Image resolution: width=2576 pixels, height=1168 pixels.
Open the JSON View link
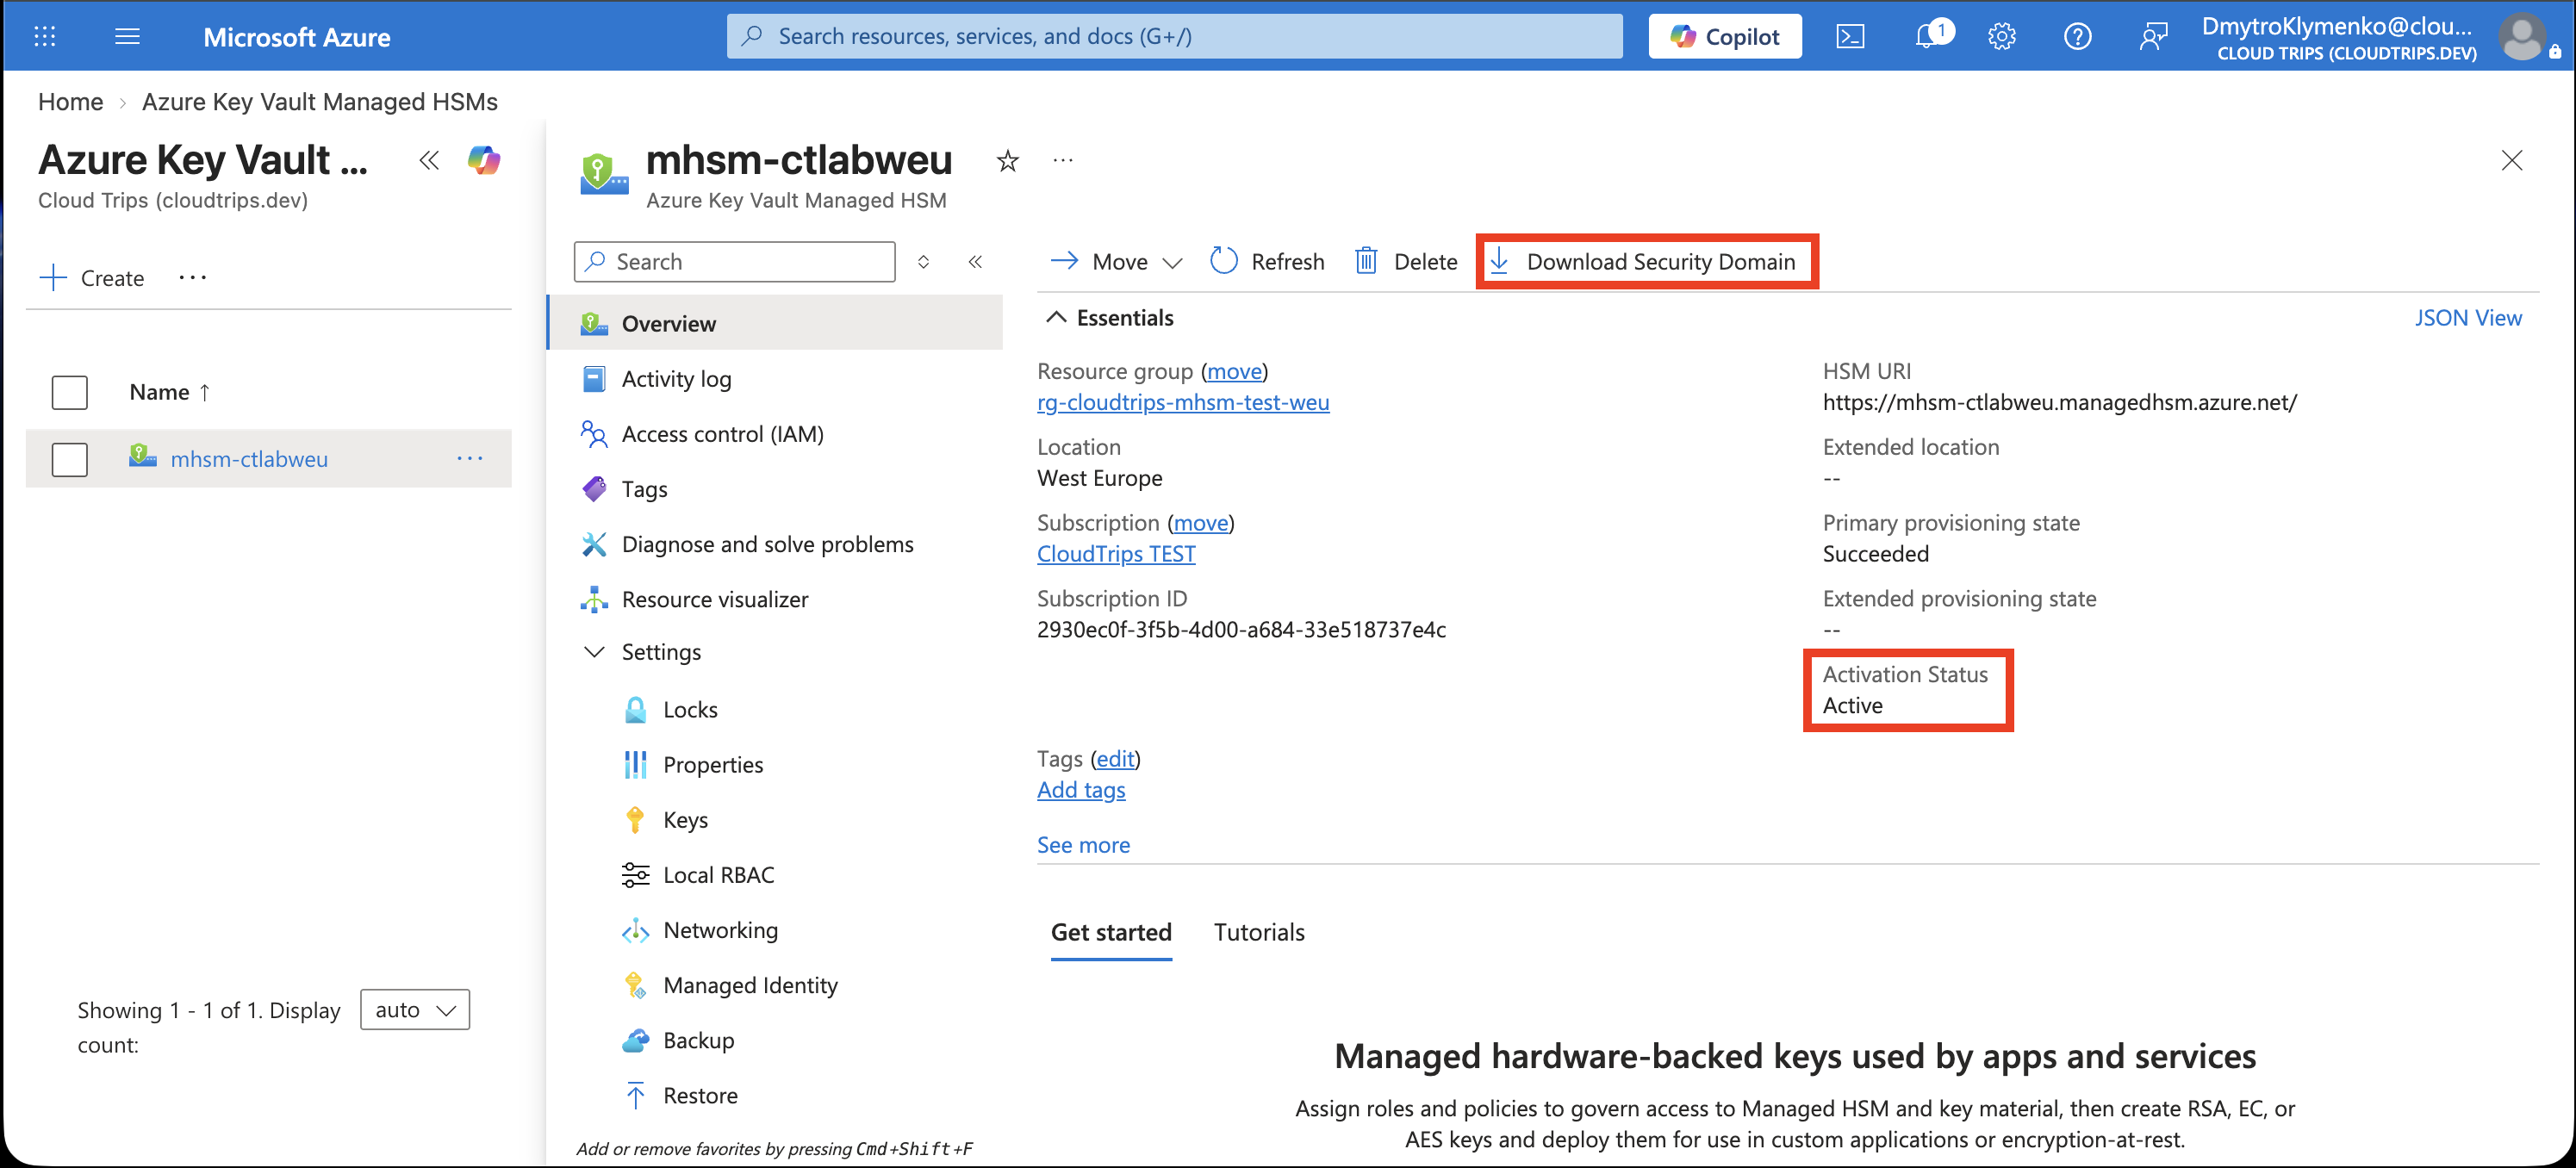click(x=2468, y=318)
